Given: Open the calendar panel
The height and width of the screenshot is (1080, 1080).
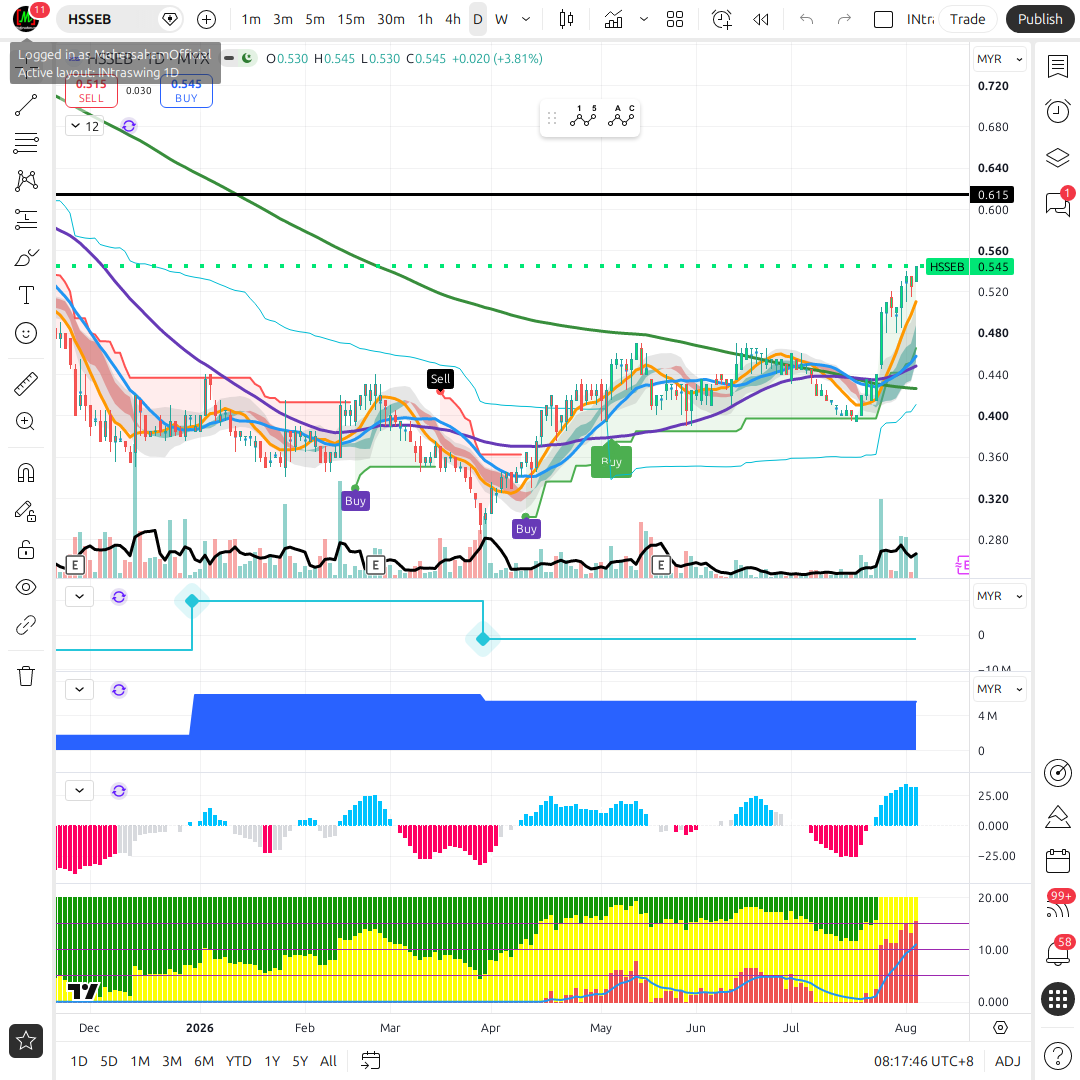Looking at the screenshot, I should (1057, 861).
